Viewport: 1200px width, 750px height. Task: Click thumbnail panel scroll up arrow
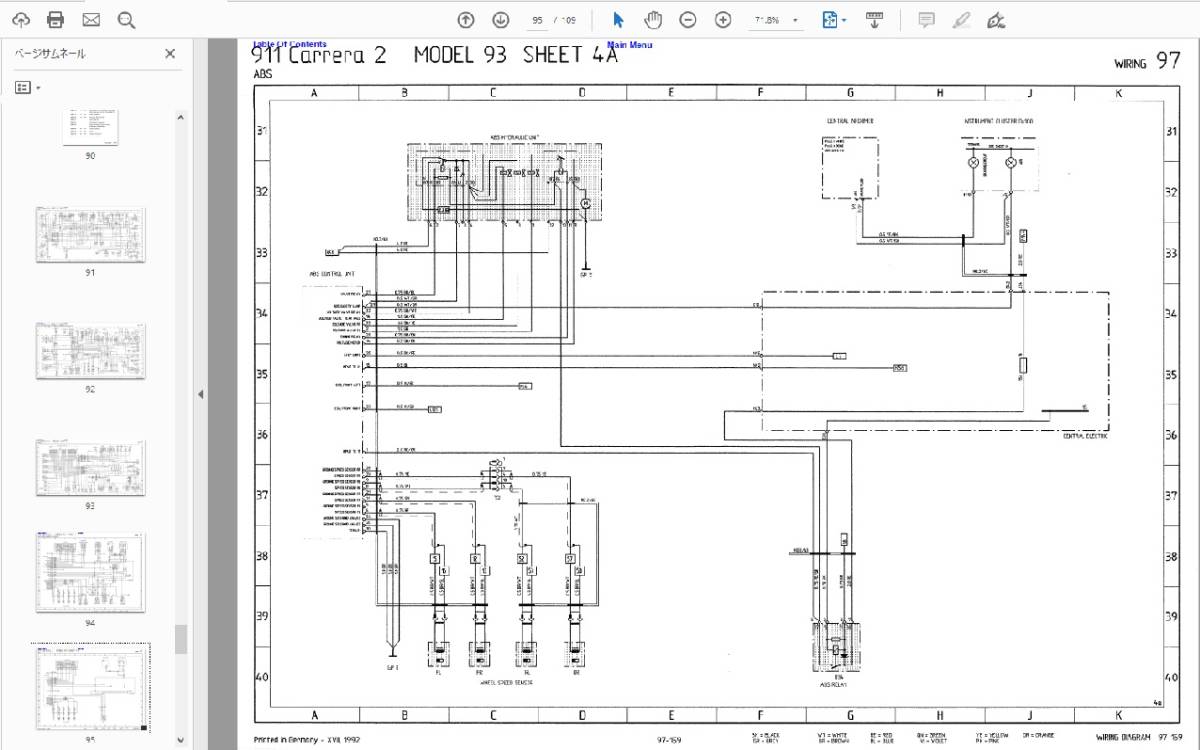click(x=181, y=117)
